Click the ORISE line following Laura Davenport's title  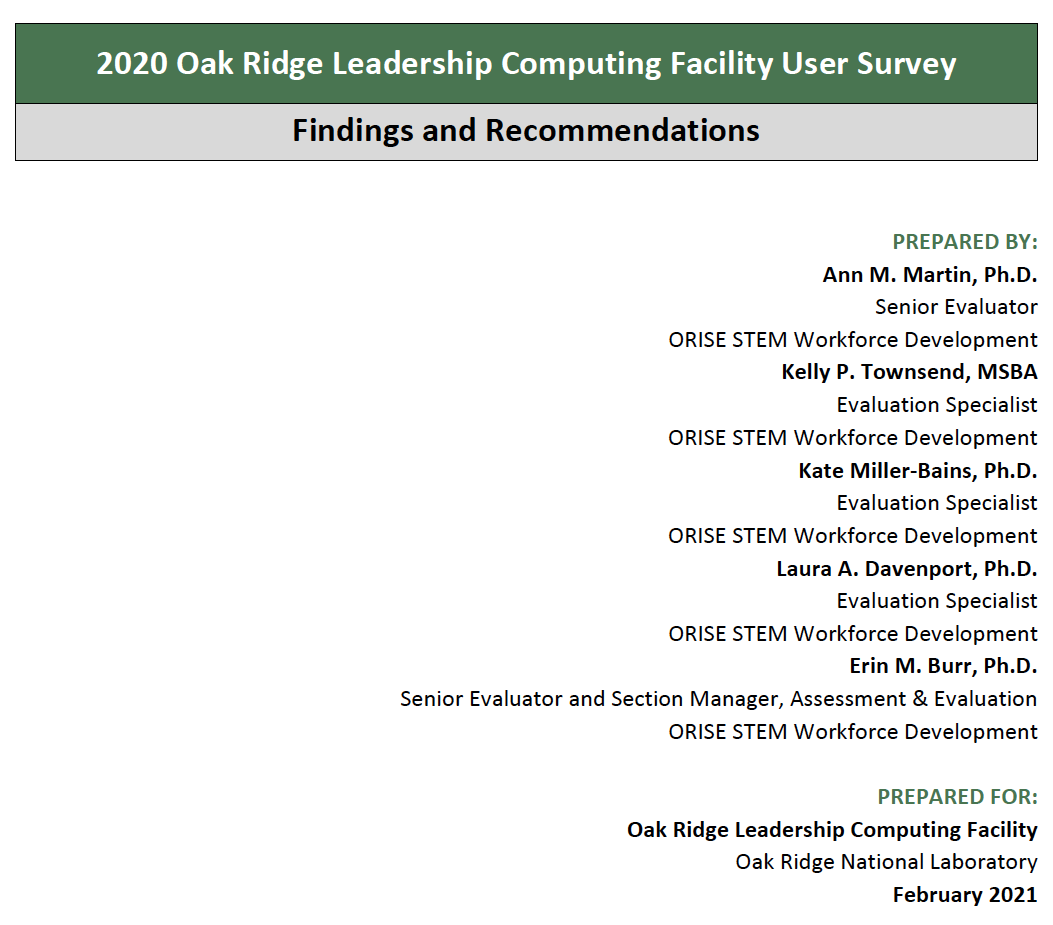click(852, 634)
